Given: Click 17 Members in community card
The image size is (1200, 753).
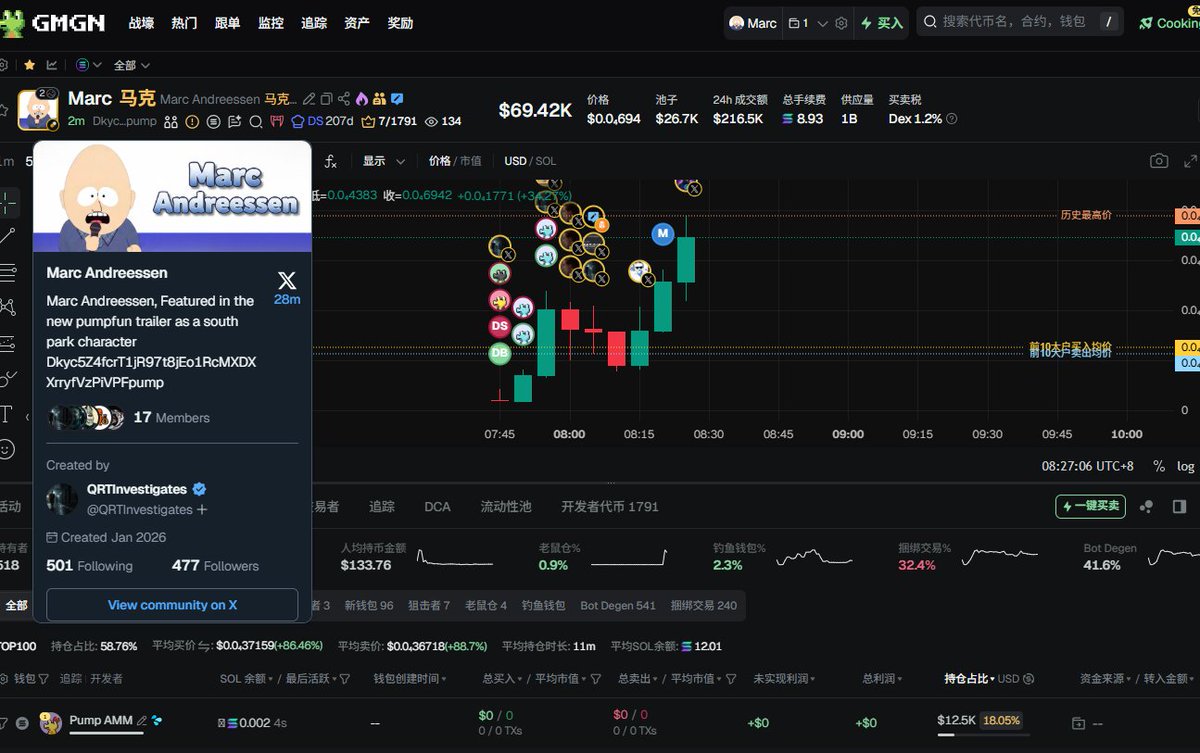Looking at the screenshot, I should (172, 417).
